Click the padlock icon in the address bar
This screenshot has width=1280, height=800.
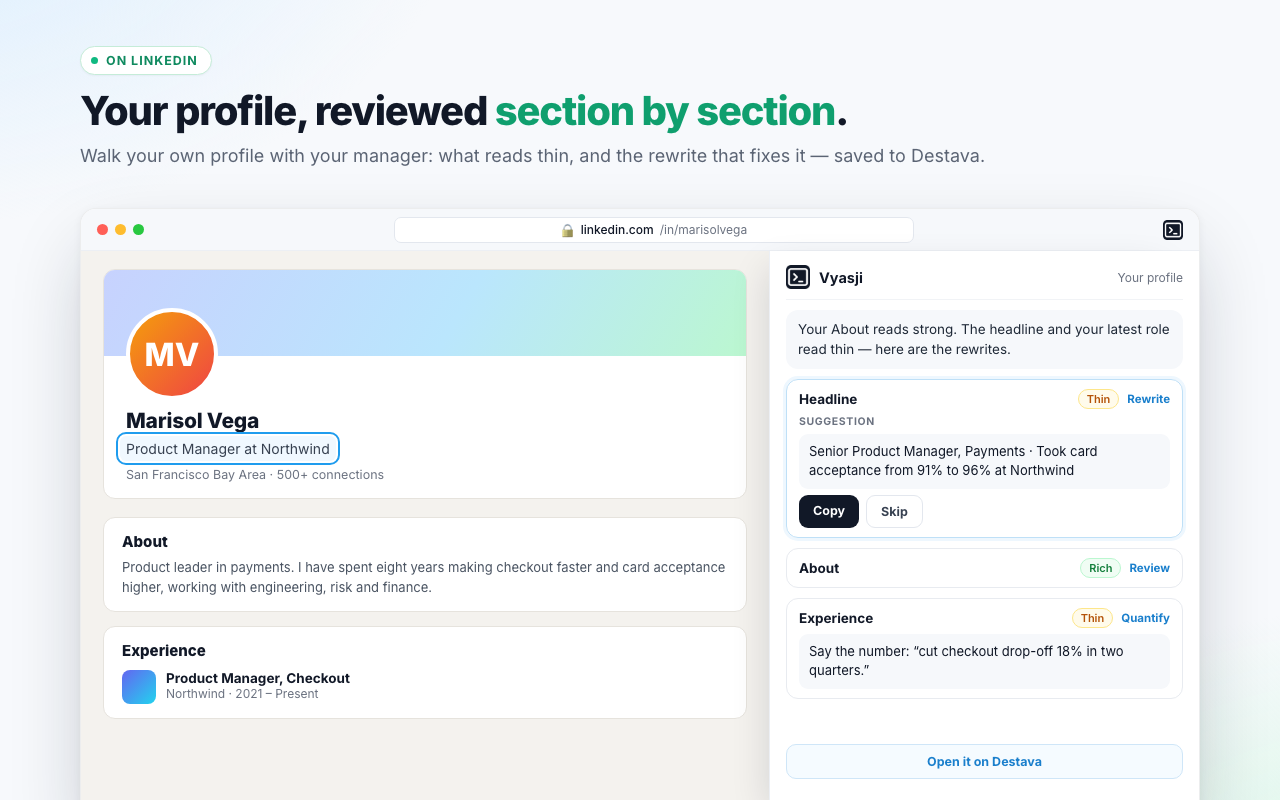568,230
